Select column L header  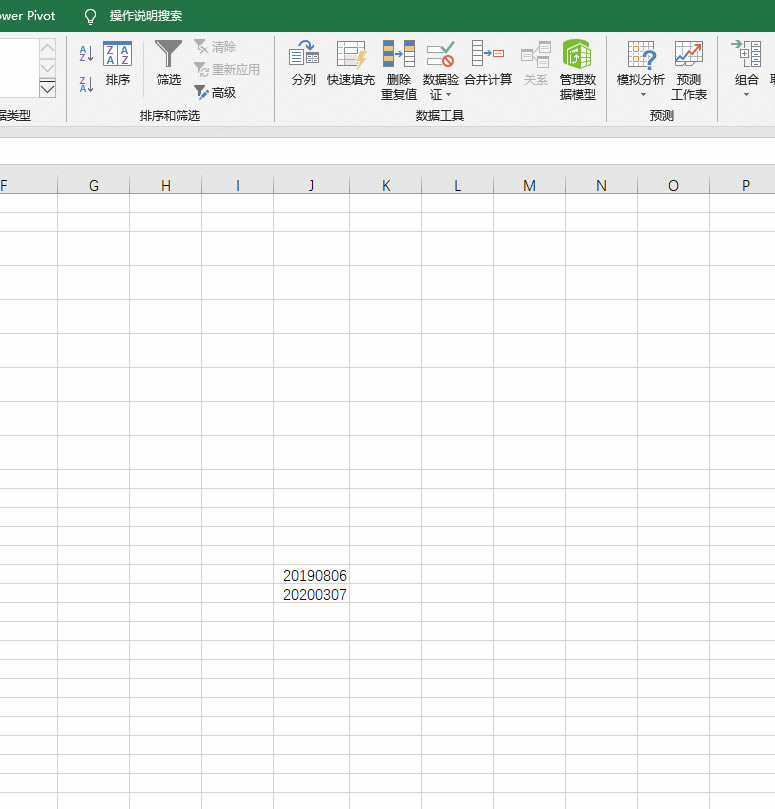(457, 185)
